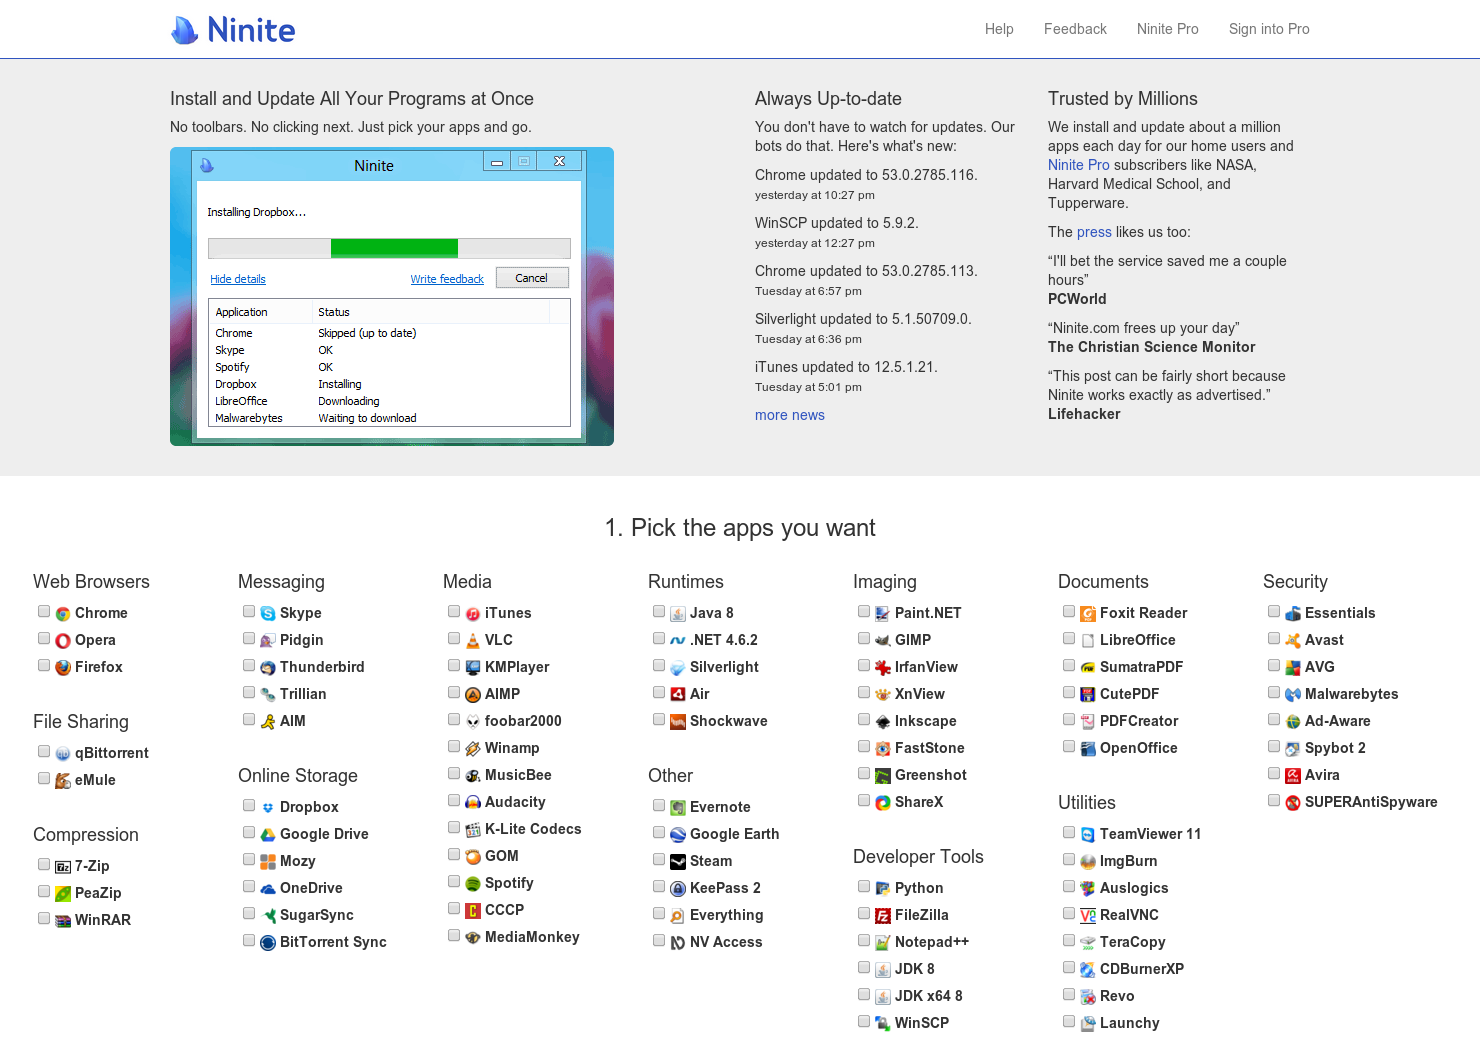Viewport: 1480px width, 1037px height.
Task: Click the Chrome browser icon
Action: coord(63,614)
